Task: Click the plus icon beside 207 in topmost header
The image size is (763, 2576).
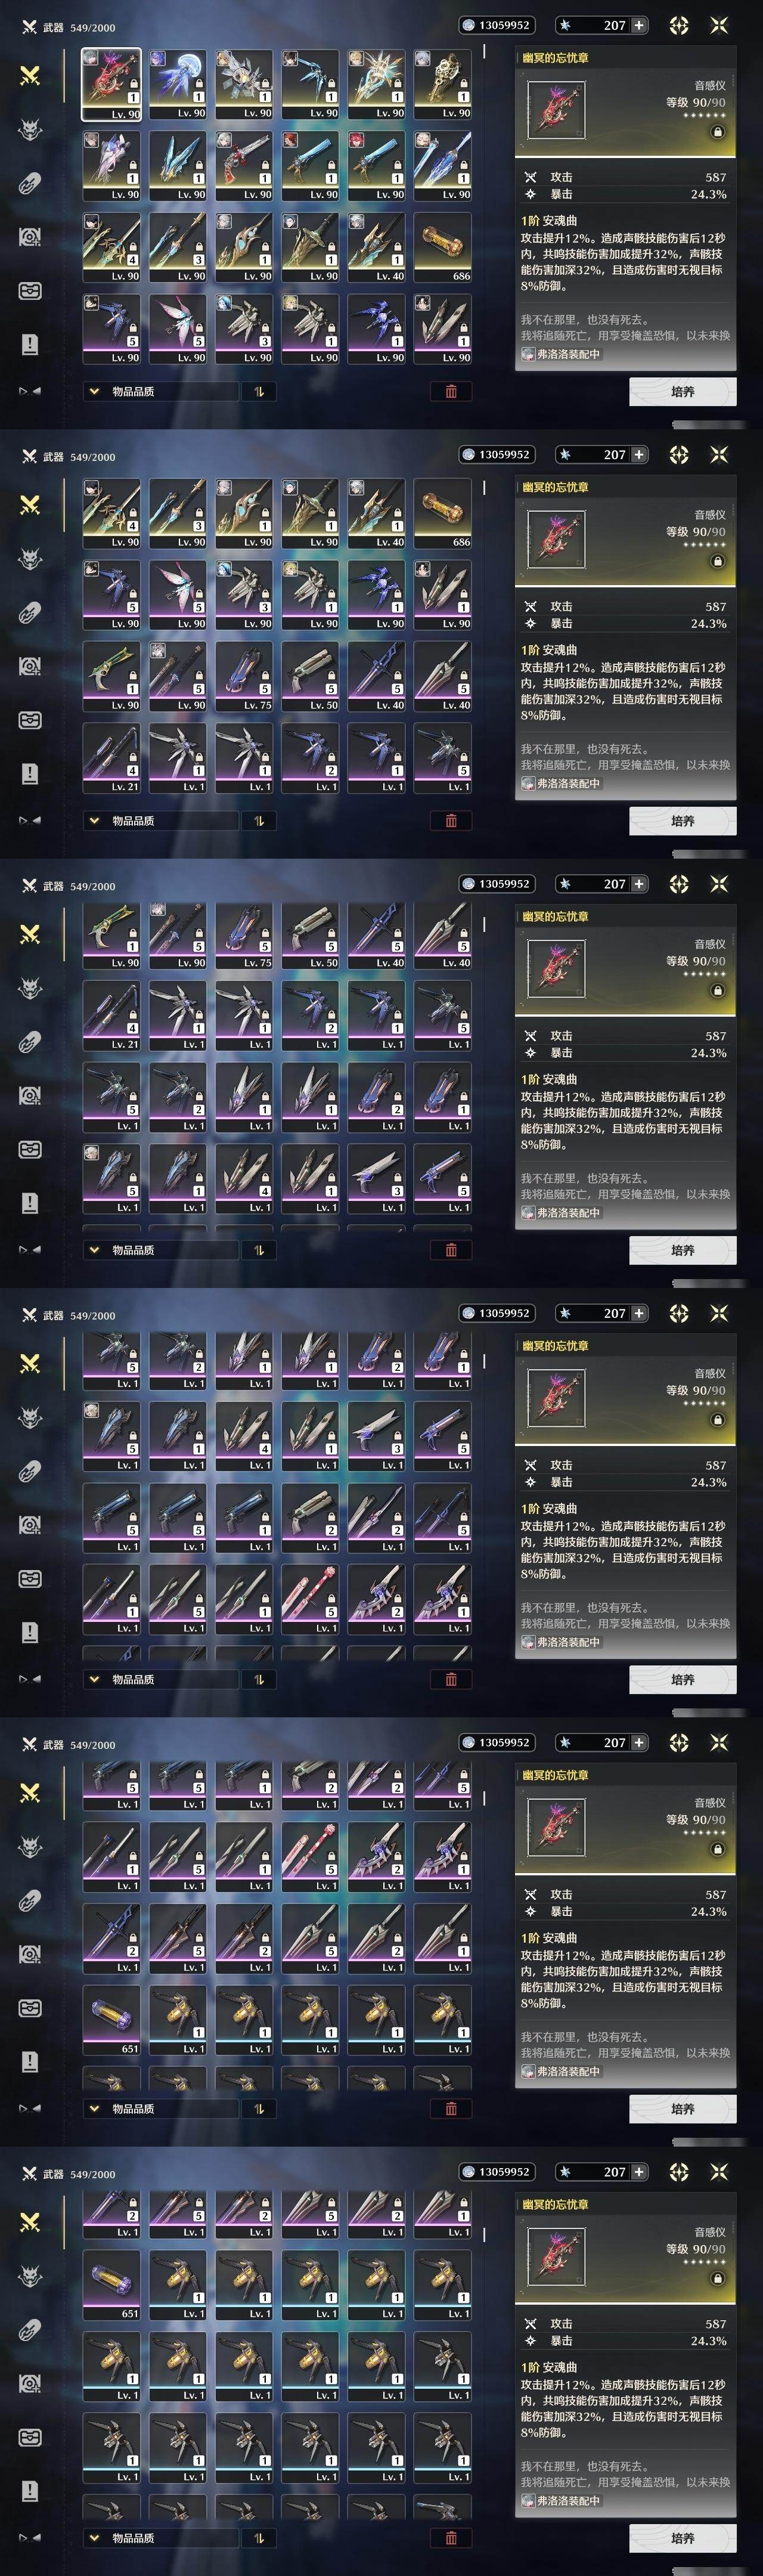Action: pos(639,25)
